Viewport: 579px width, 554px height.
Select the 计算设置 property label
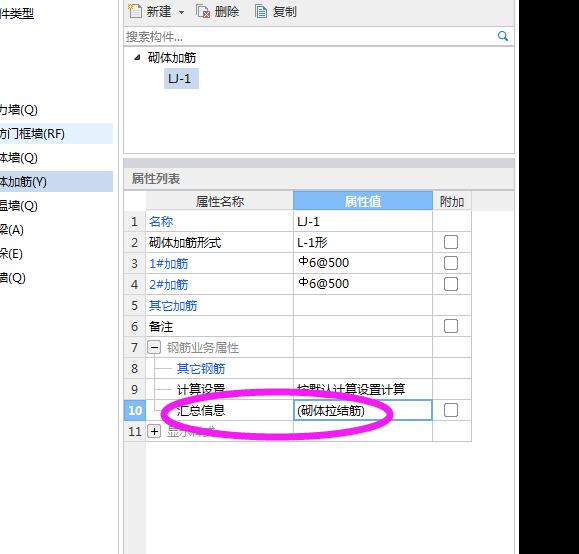[201, 389]
